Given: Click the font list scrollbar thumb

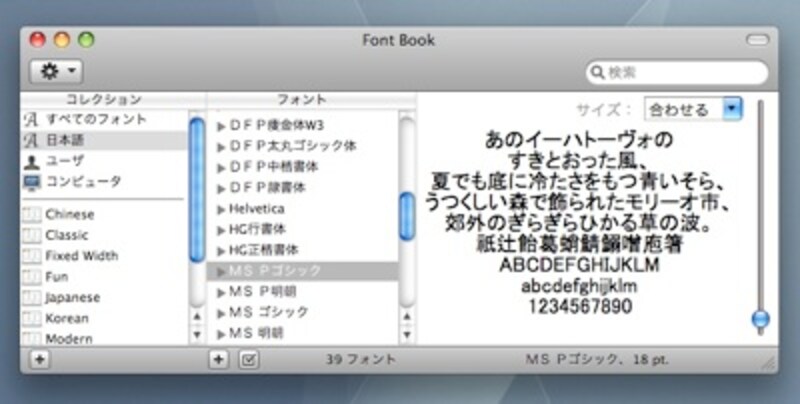Looking at the screenshot, I should click(407, 216).
